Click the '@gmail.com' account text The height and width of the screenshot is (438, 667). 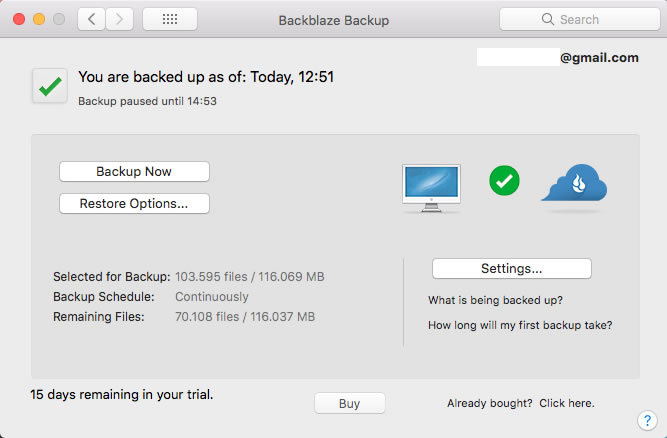(x=599, y=57)
